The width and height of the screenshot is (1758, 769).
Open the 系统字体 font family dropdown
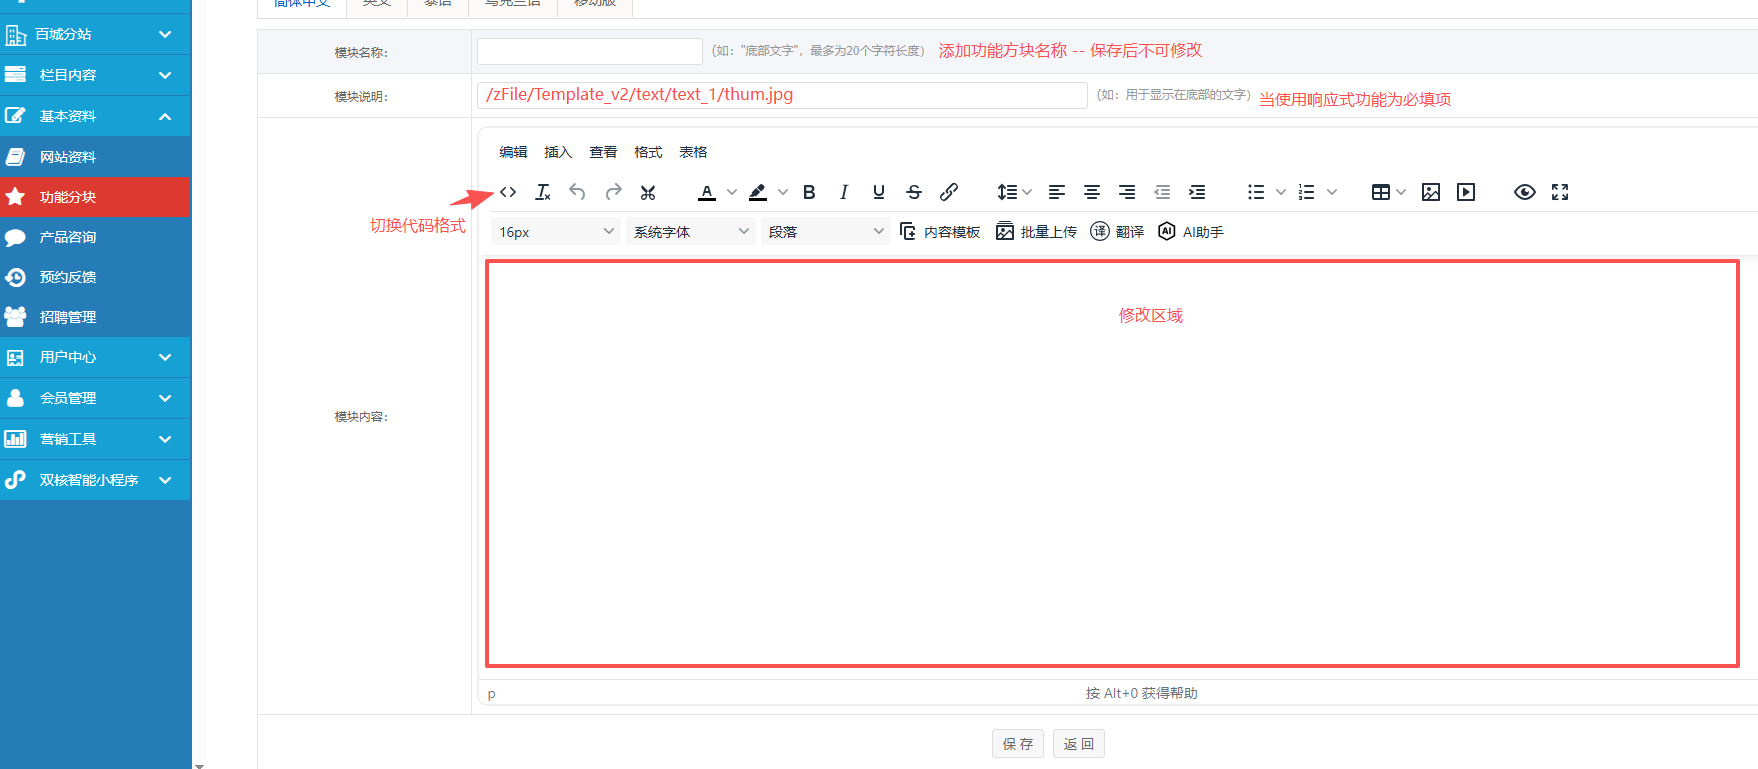(690, 232)
